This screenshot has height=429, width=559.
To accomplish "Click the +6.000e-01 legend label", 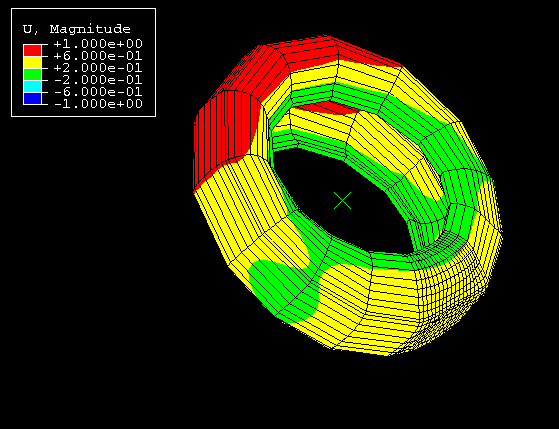I will click(x=98, y=56).
